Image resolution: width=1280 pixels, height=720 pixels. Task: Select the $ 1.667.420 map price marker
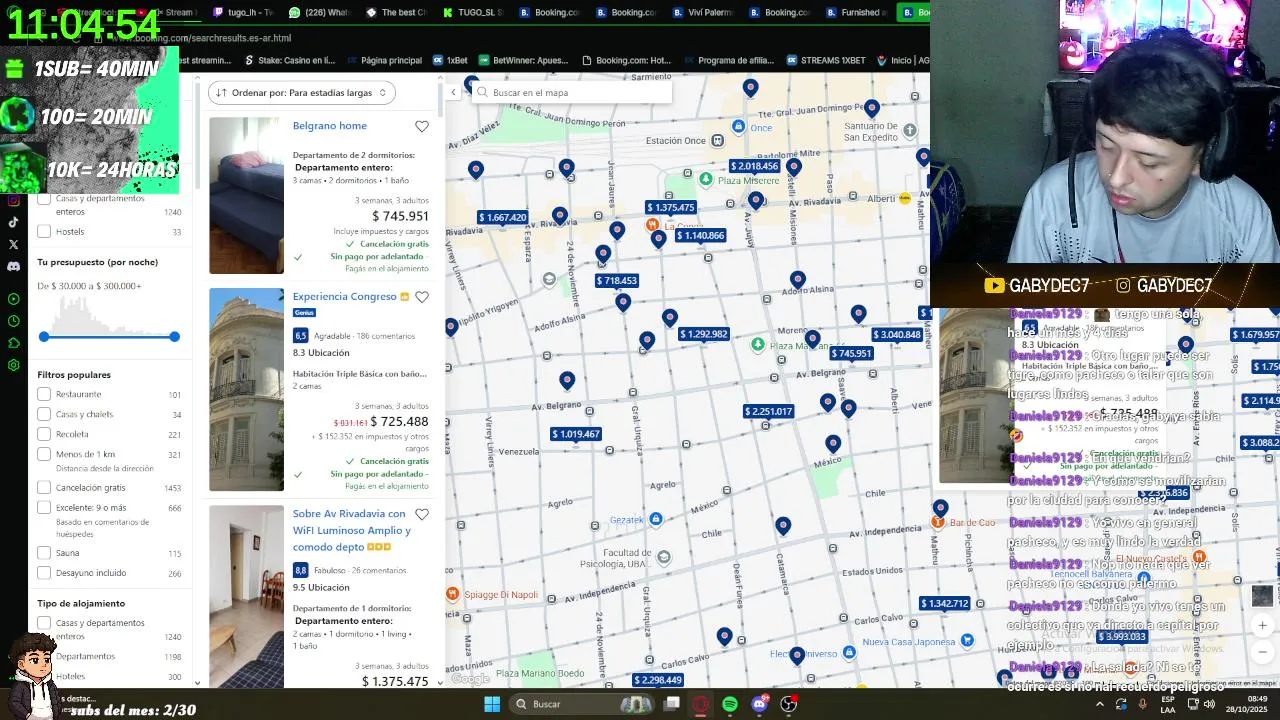(503, 217)
